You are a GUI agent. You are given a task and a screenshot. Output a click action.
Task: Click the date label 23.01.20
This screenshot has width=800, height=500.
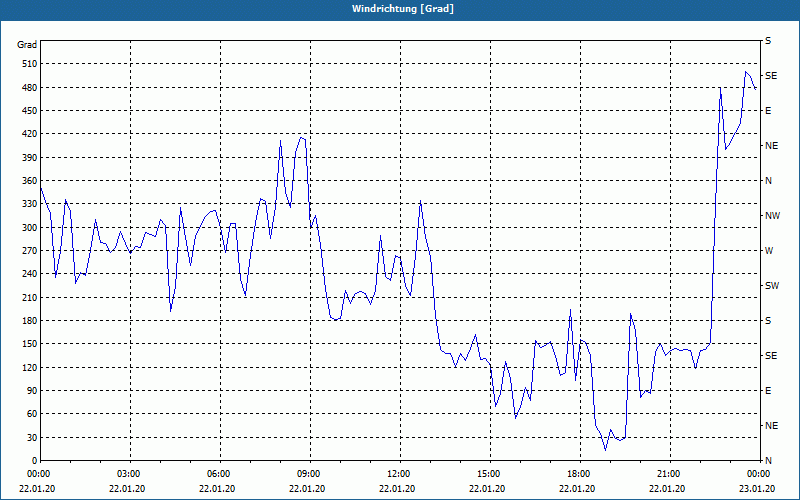(757, 488)
